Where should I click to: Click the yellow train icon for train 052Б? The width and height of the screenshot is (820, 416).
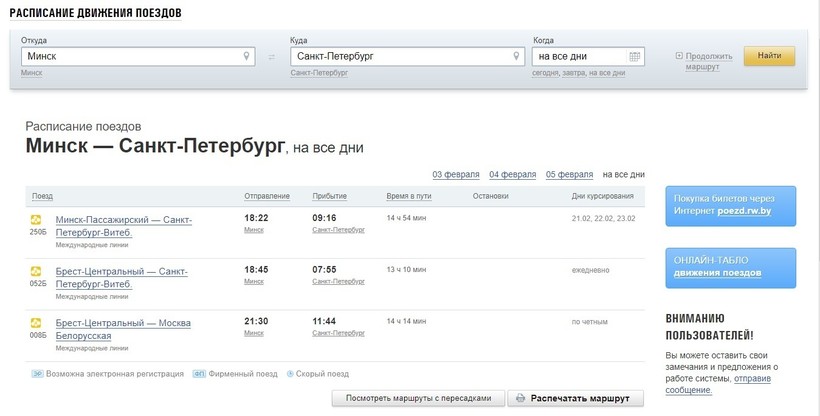pyautogui.click(x=37, y=271)
